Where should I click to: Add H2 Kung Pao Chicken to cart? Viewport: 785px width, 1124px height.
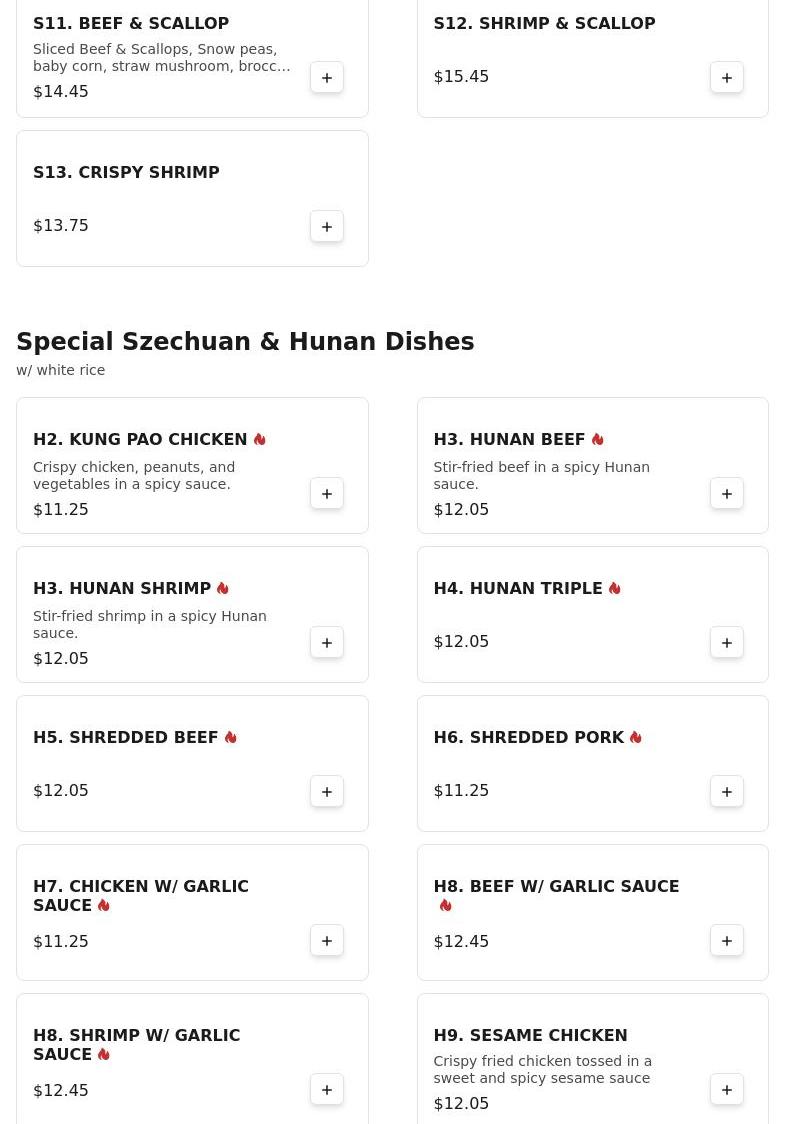pos(327,494)
